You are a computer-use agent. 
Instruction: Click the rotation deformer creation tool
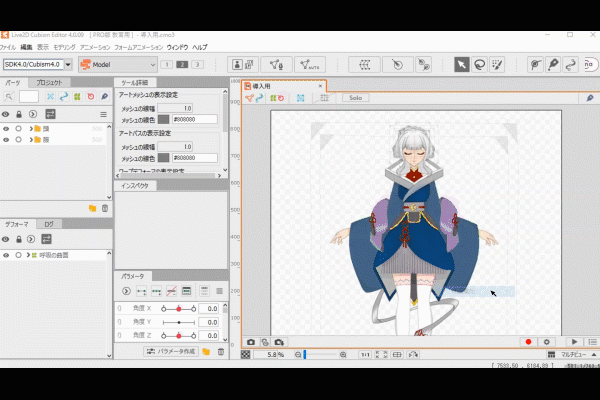(x=397, y=65)
